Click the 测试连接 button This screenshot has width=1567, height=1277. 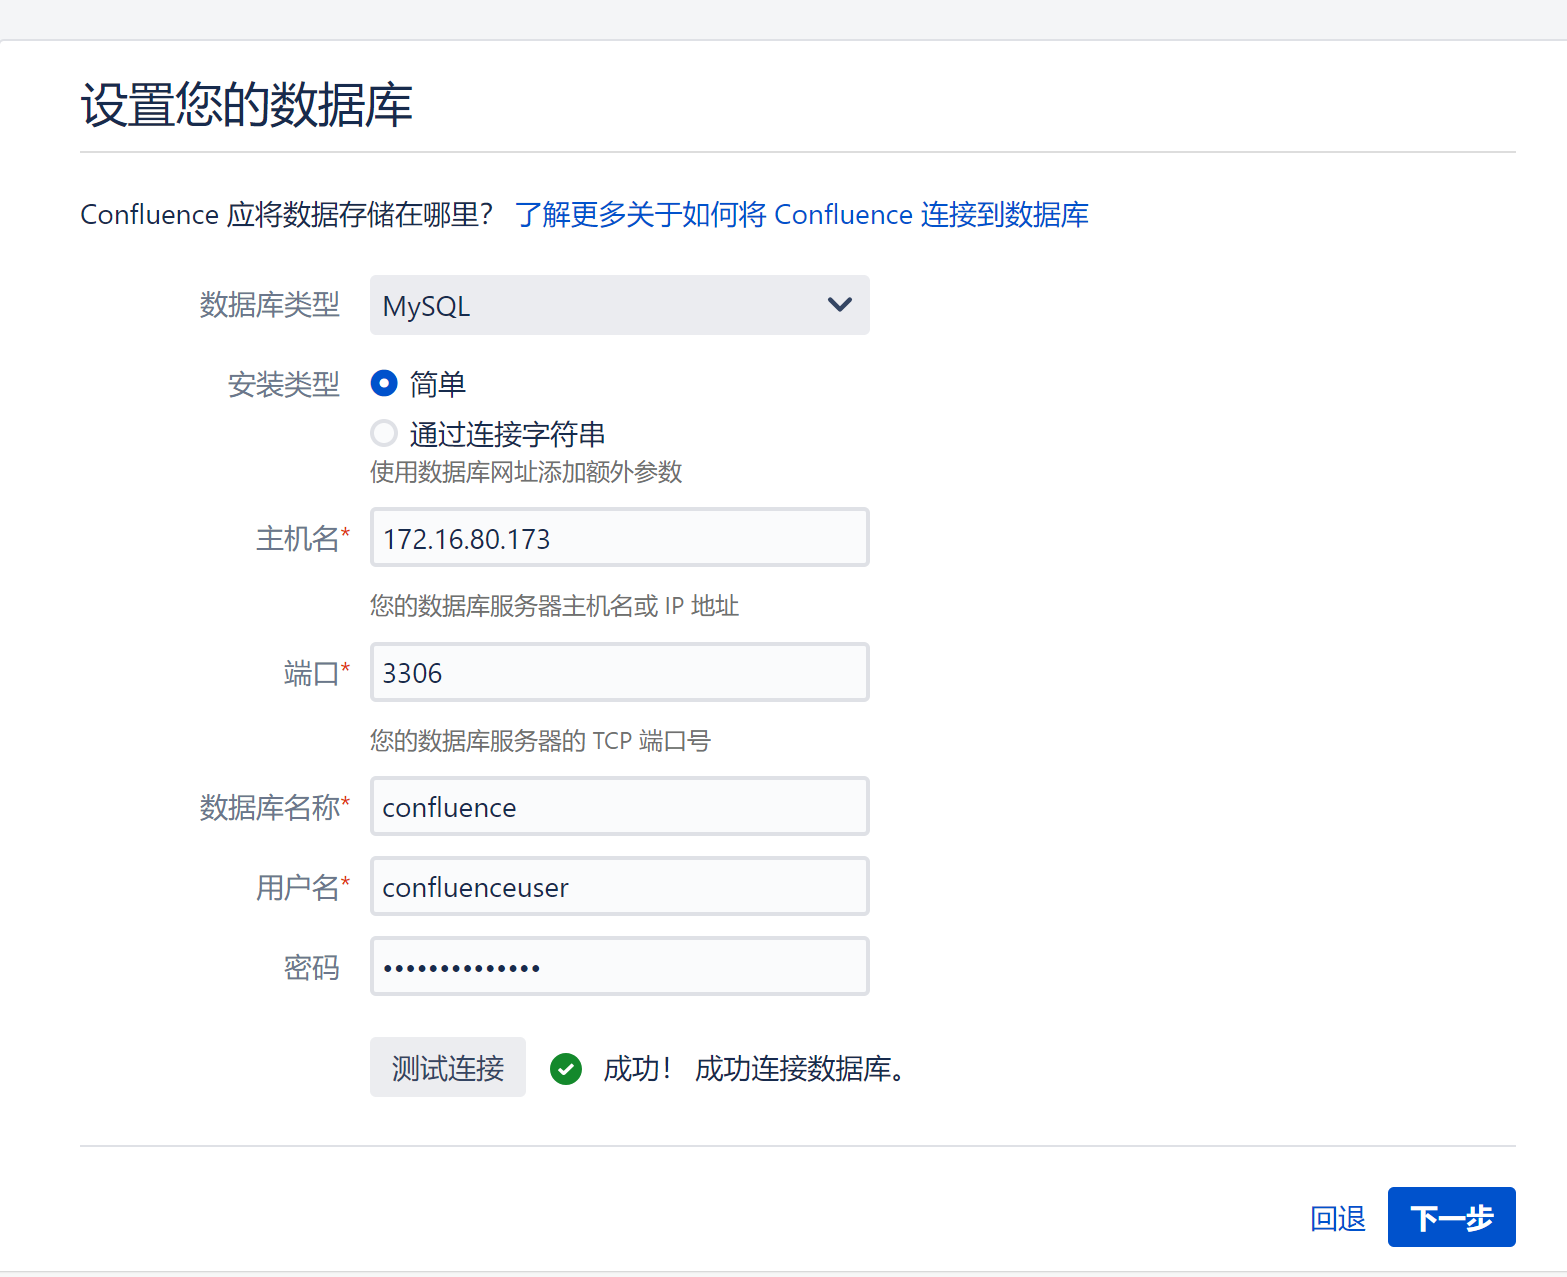pyautogui.click(x=448, y=1067)
